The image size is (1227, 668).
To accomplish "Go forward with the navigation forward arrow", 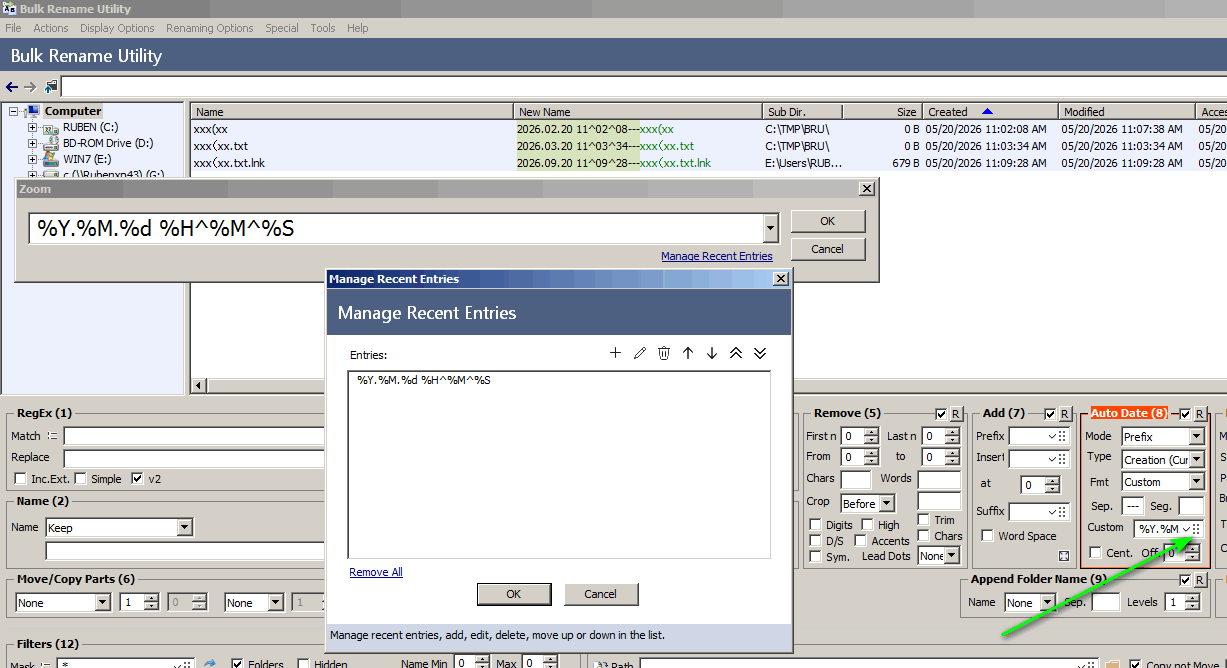I will coord(30,87).
